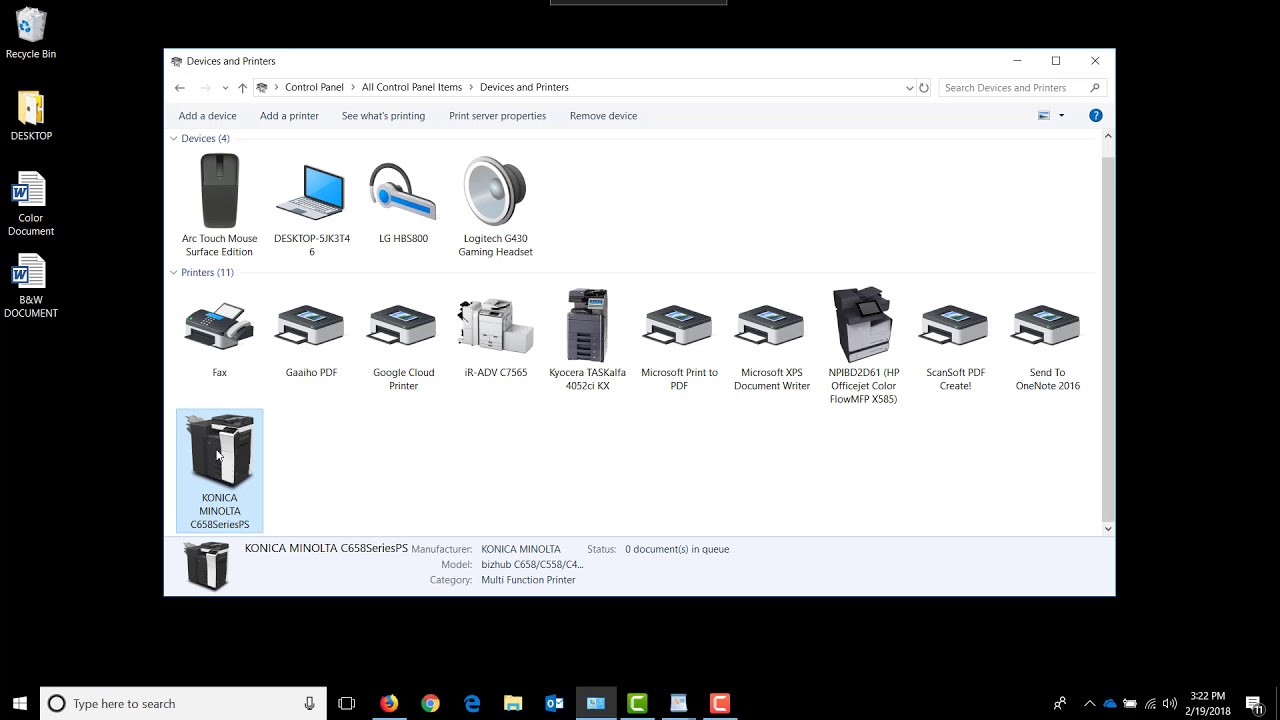Image resolution: width=1280 pixels, height=720 pixels.
Task: Click the '0 document(s) in queue' status text
Action: tap(677, 549)
